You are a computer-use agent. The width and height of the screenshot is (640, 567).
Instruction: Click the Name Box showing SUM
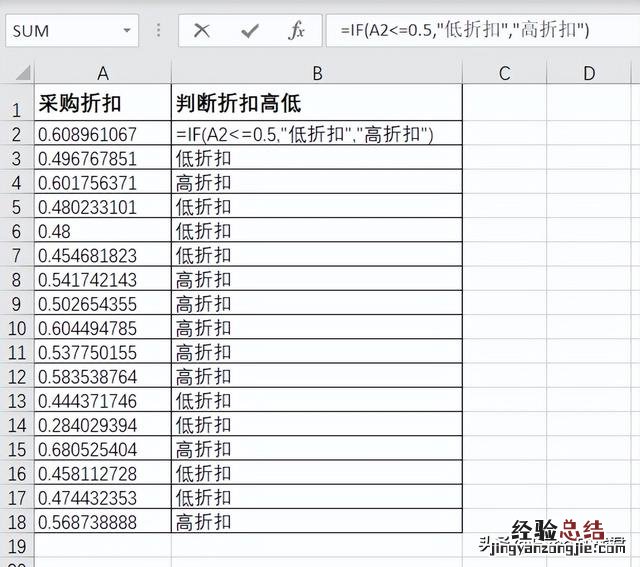pyautogui.click(x=60, y=30)
